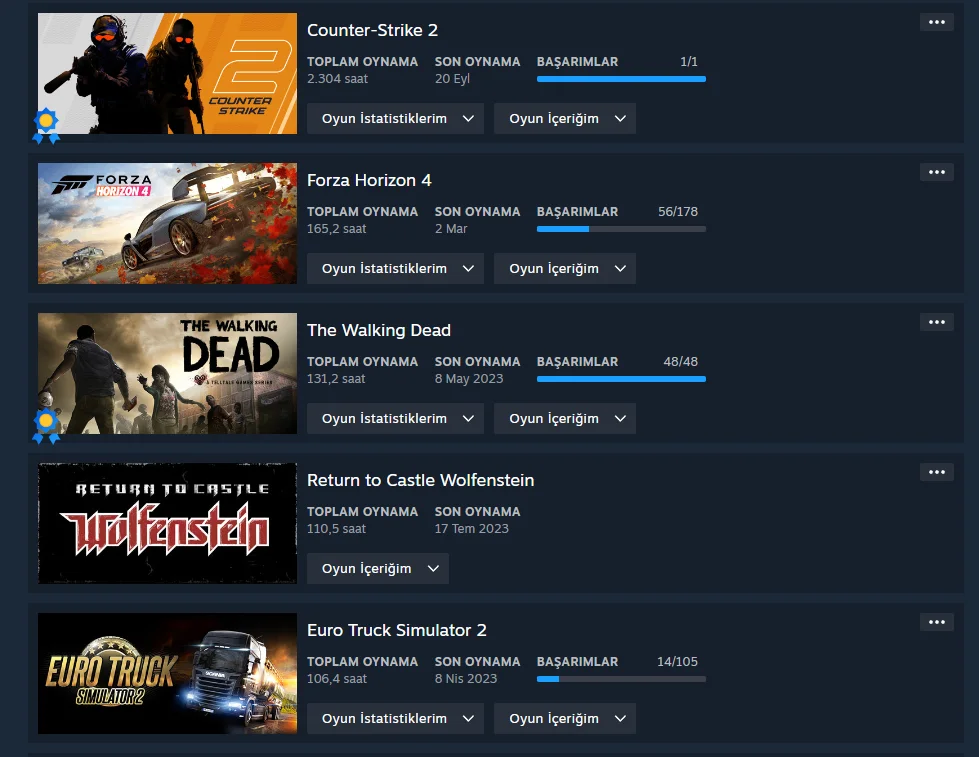The image size is (979, 757).
Task: Open the Euro Truck Simulator 2 cover thumbnail
Action: (x=167, y=673)
